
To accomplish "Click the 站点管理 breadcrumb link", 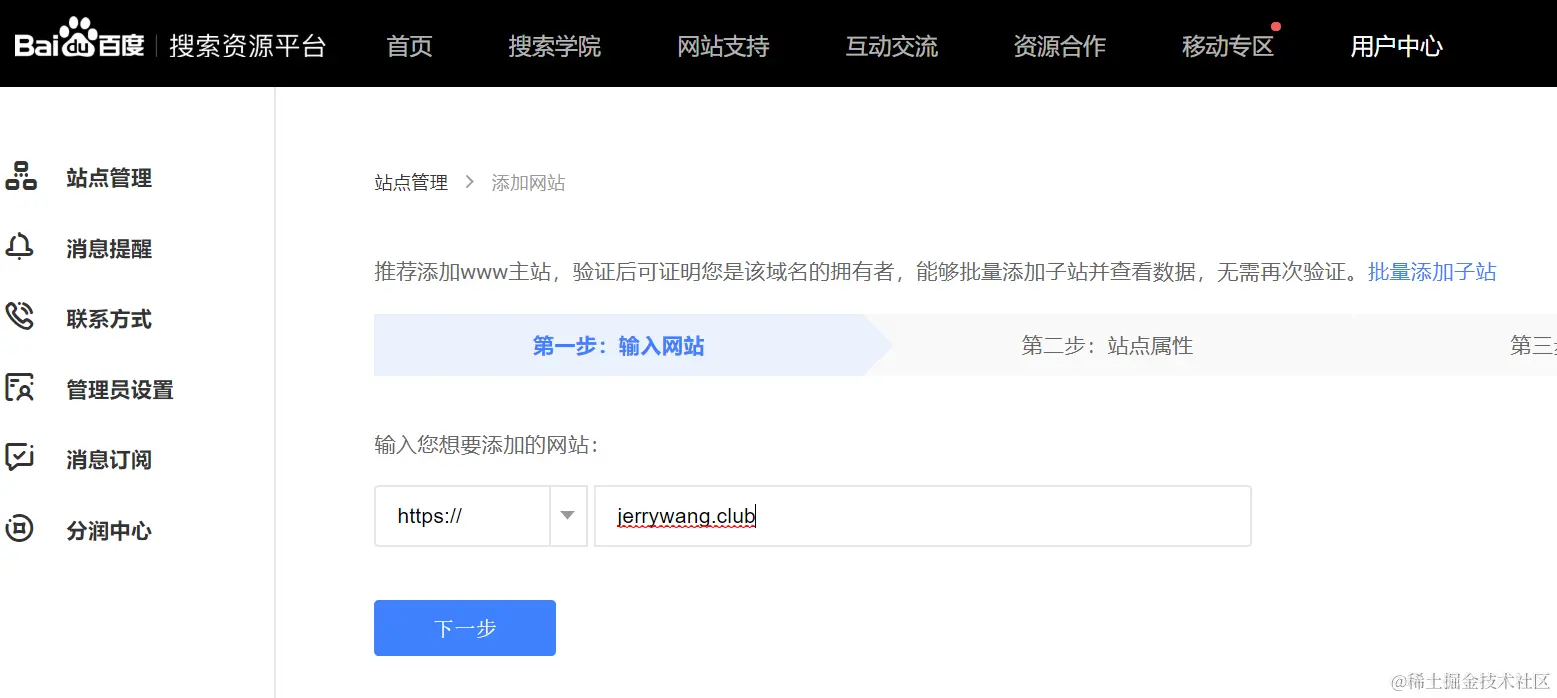I will point(411,183).
